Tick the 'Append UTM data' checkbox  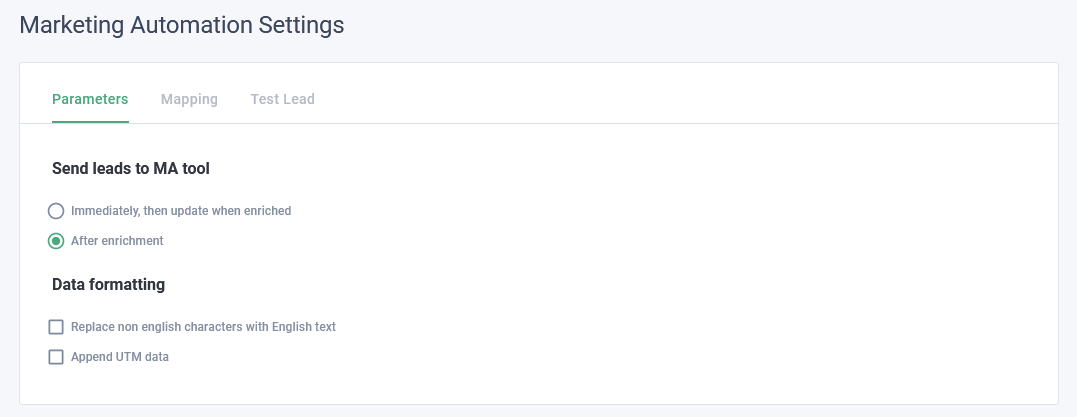pos(56,357)
